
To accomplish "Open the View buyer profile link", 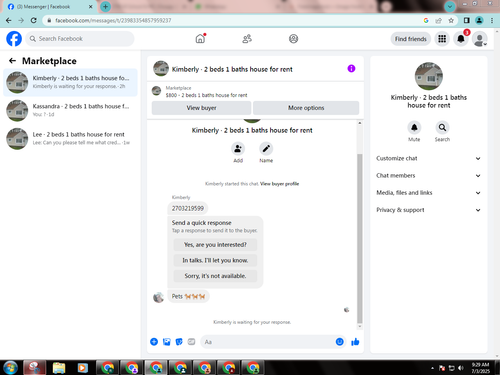I will [279, 184].
